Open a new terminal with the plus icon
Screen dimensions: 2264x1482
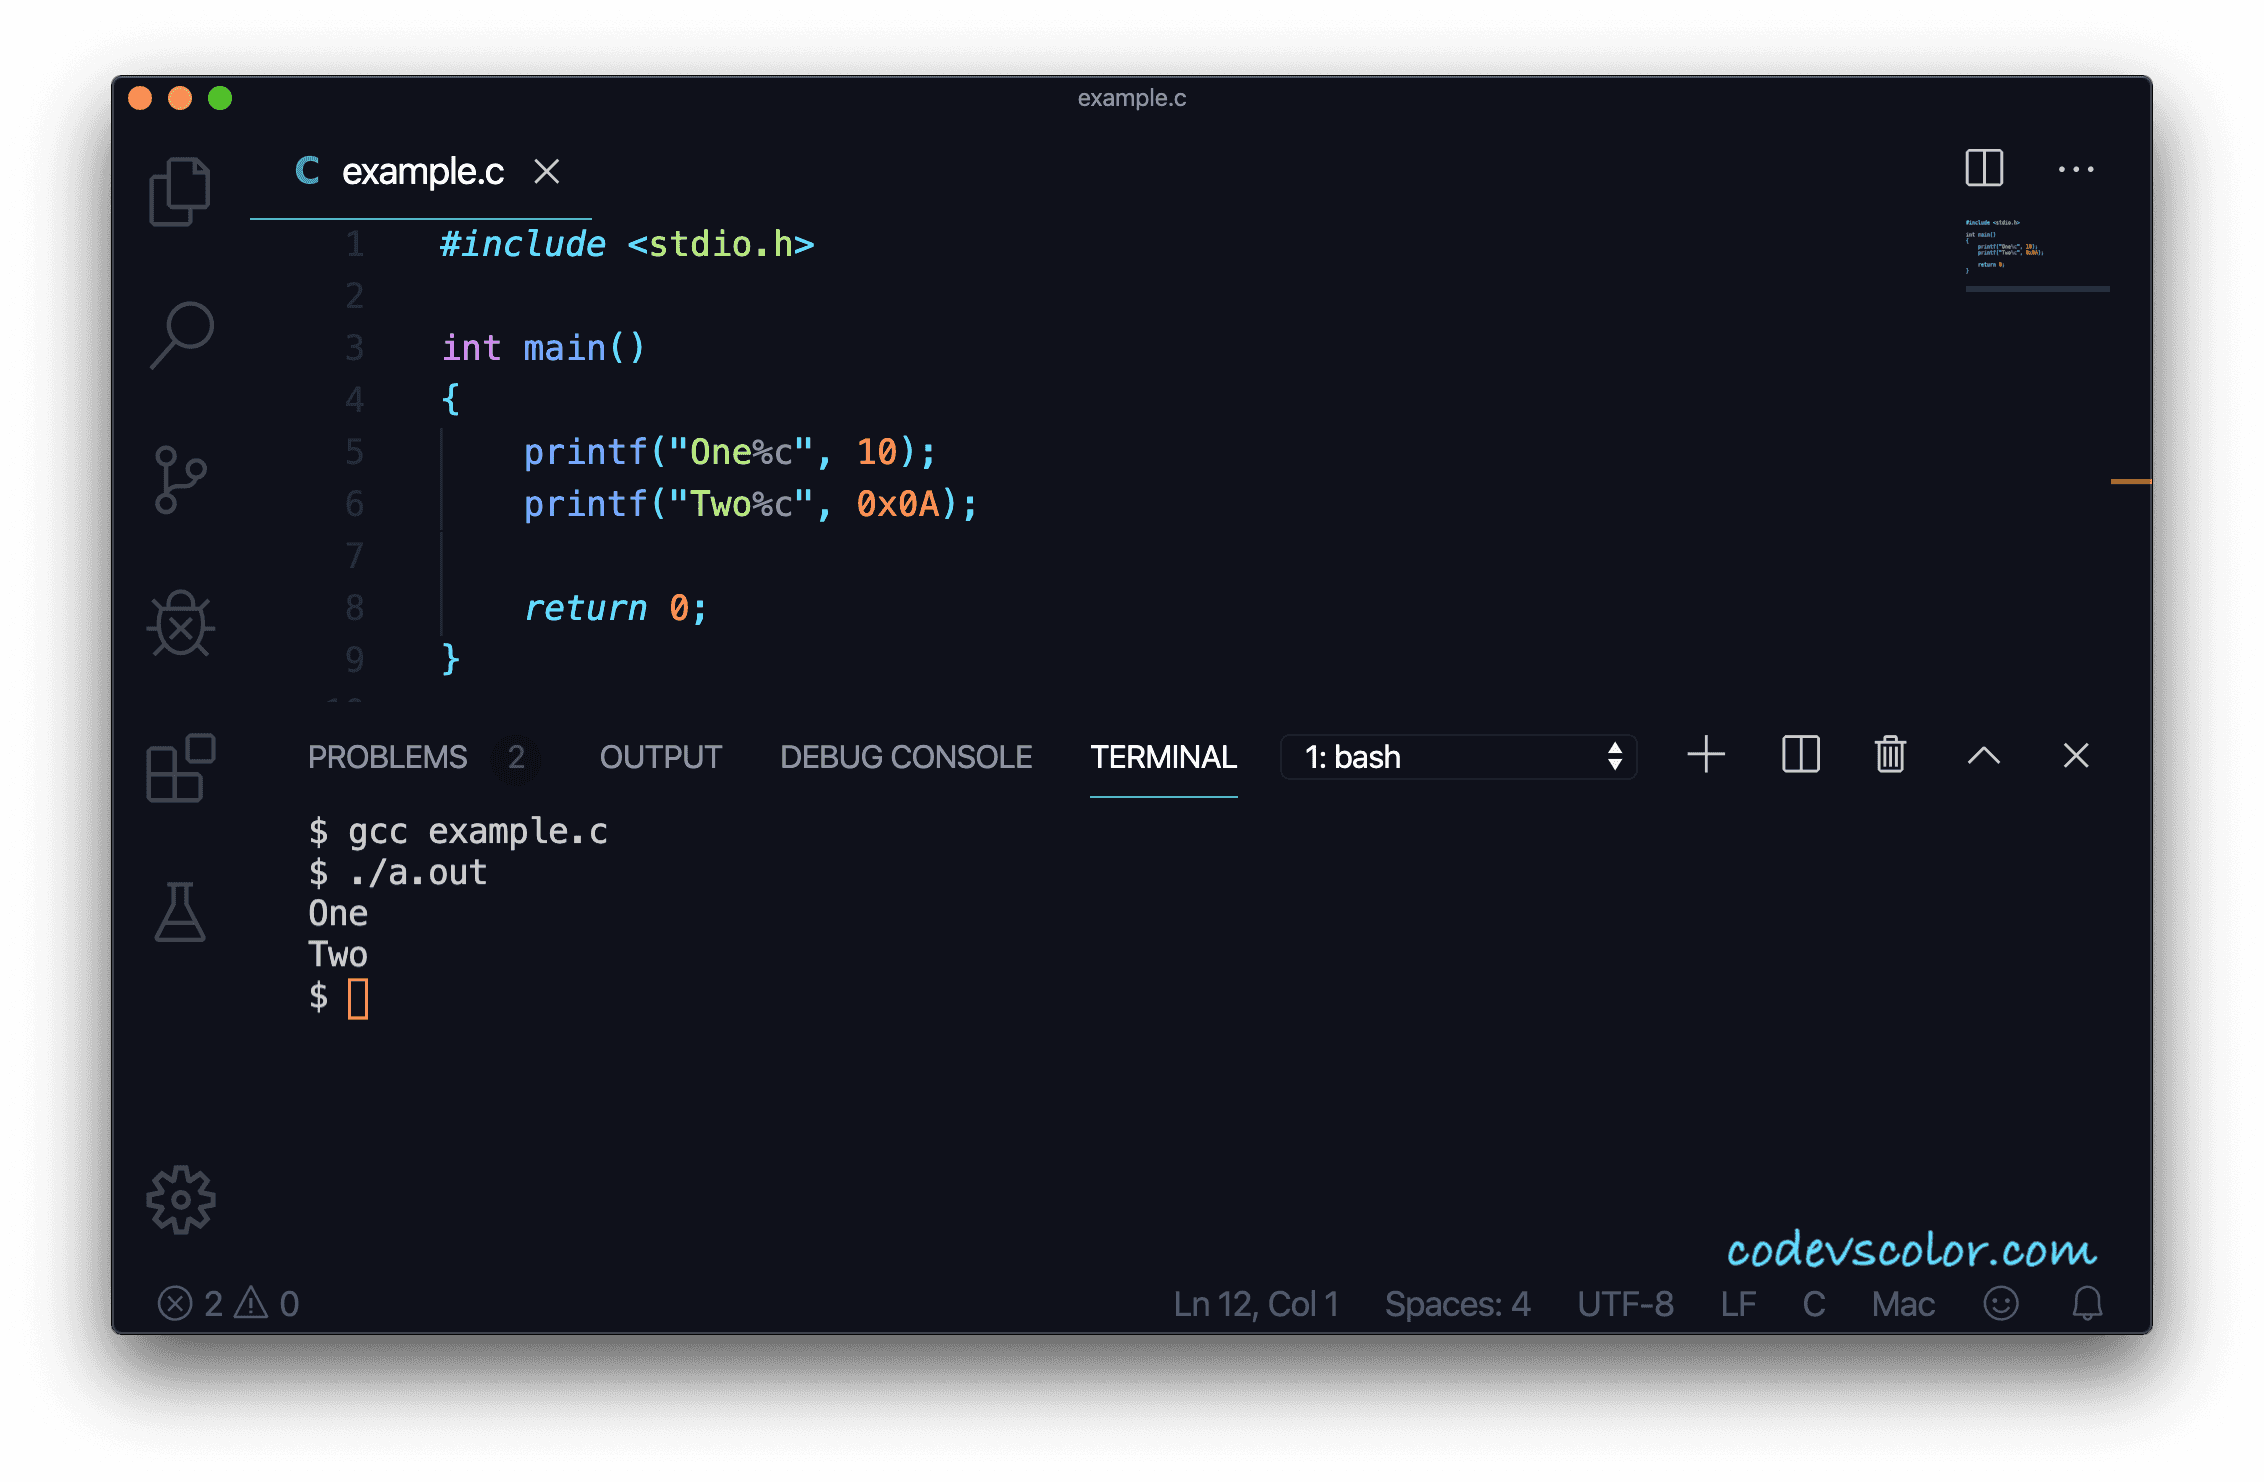click(1705, 757)
